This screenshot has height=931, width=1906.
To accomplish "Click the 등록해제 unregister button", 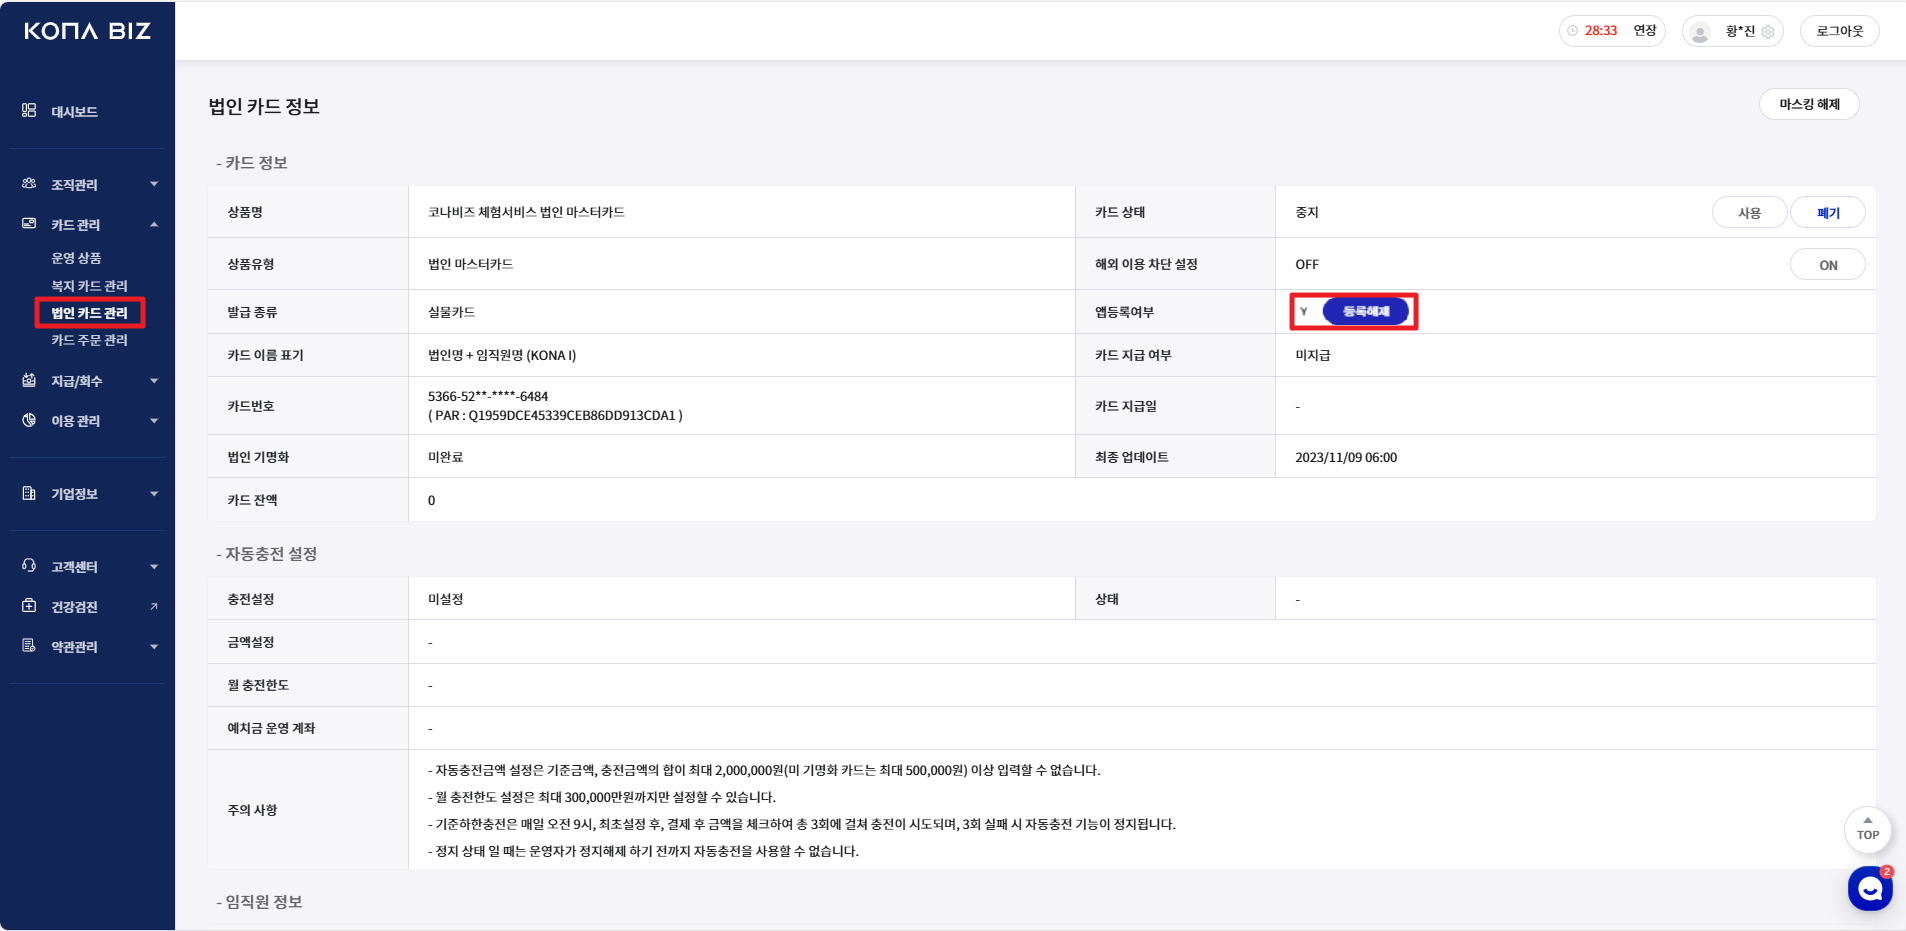I will point(1365,311).
